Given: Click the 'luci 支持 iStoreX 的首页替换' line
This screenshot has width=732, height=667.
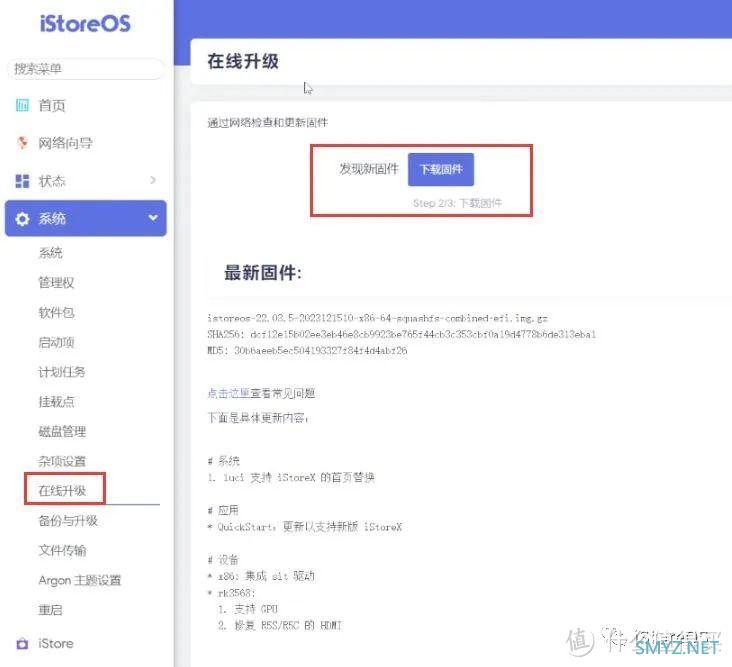Looking at the screenshot, I should pyautogui.click(x=291, y=477).
